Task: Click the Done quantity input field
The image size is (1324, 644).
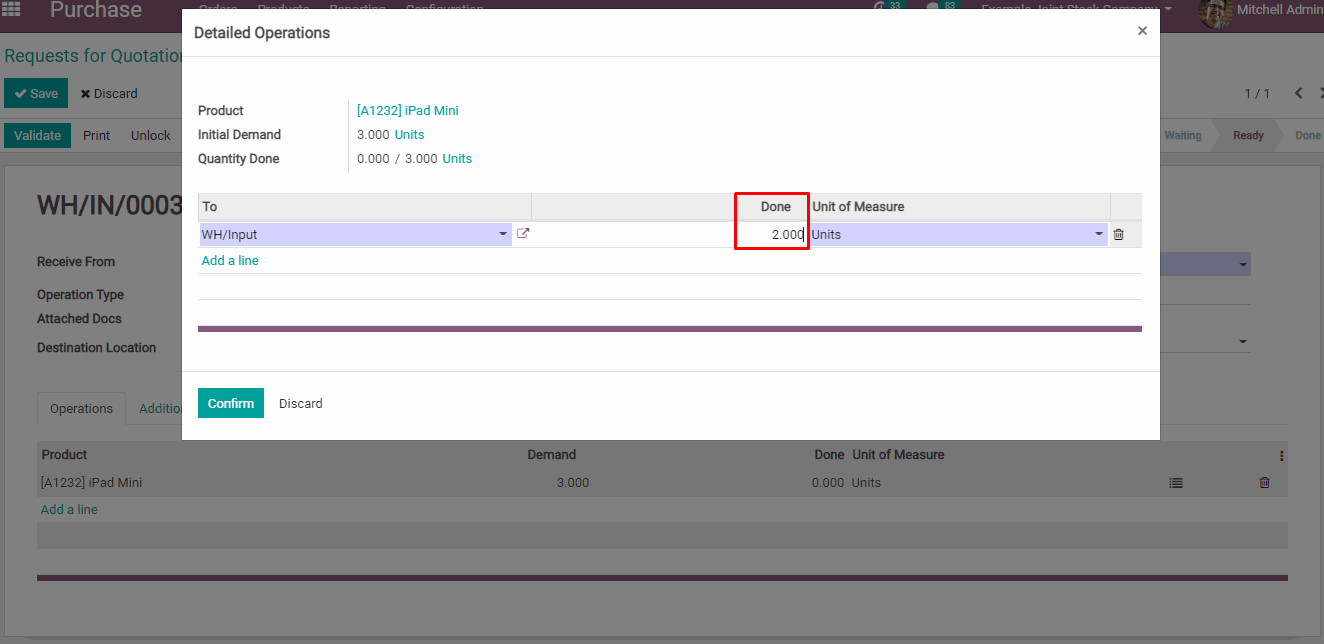Action: click(771, 235)
